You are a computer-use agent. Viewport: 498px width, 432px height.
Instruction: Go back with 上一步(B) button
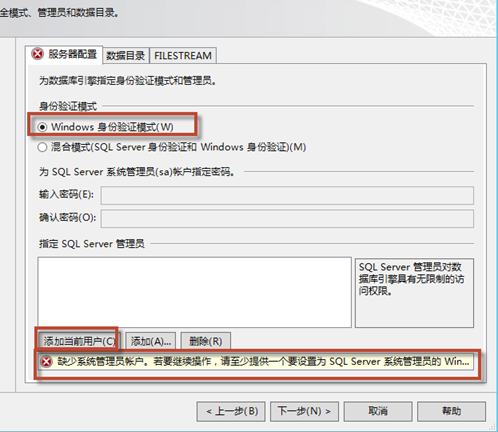point(231,411)
